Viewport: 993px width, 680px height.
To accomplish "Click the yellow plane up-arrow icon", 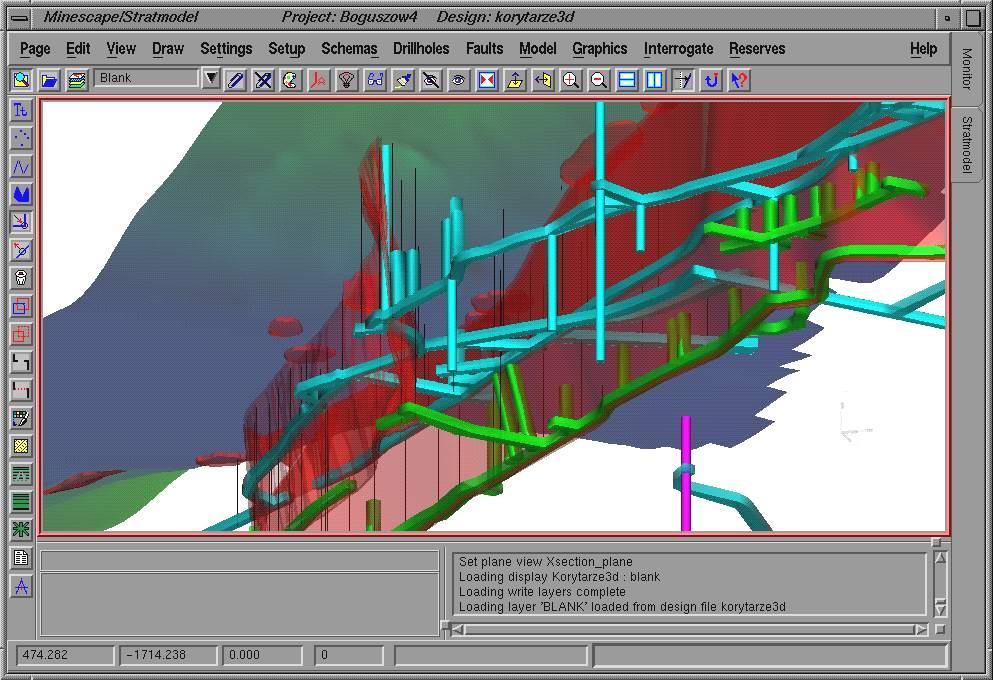I will click(x=515, y=80).
